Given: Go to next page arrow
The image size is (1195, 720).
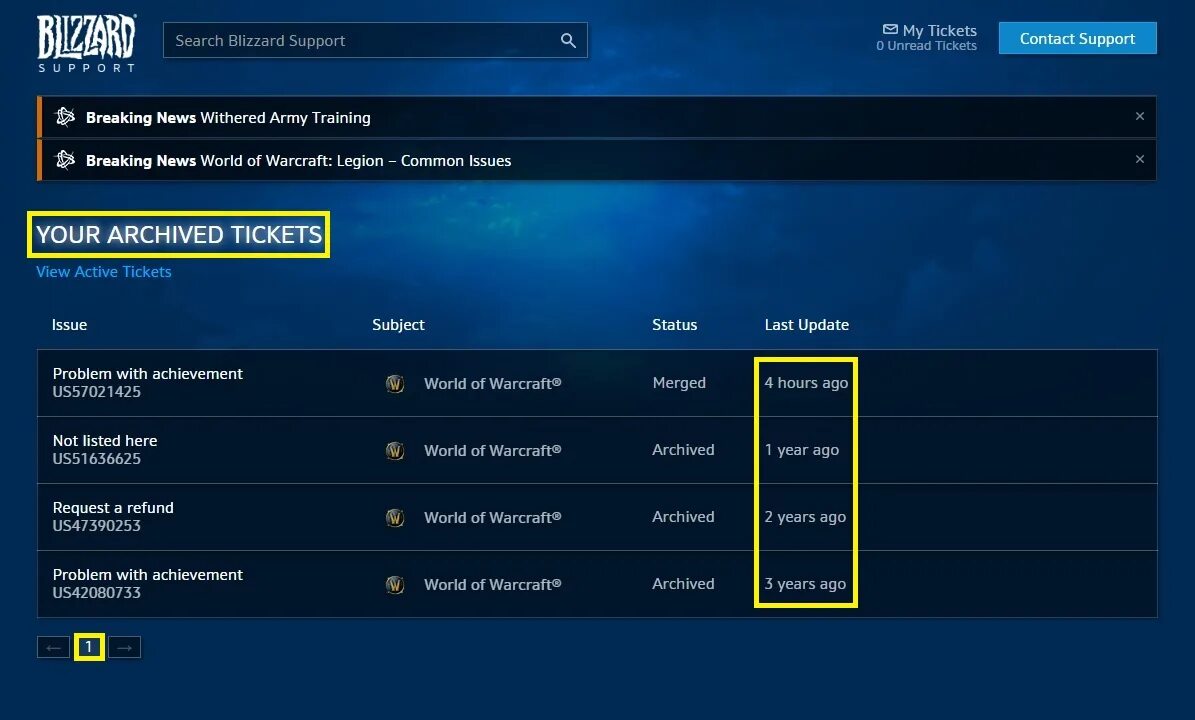Looking at the screenshot, I should tap(125, 648).
